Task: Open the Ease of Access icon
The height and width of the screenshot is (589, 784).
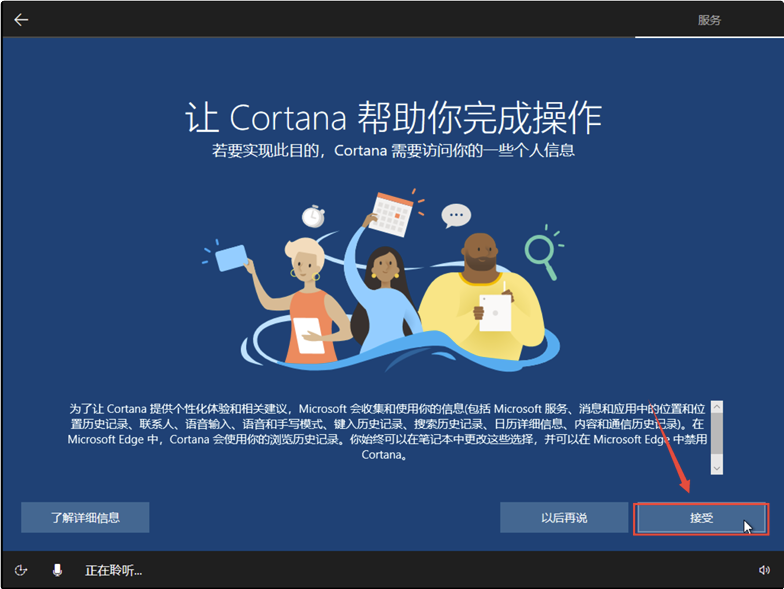Action: coord(21,570)
